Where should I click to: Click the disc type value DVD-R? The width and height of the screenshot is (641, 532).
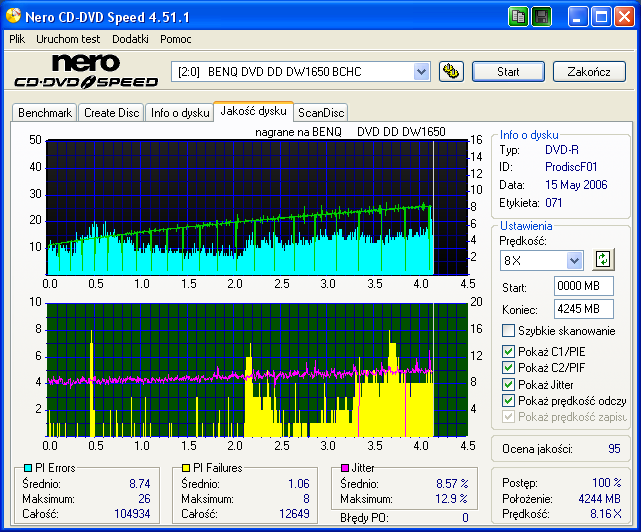click(562, 150)
